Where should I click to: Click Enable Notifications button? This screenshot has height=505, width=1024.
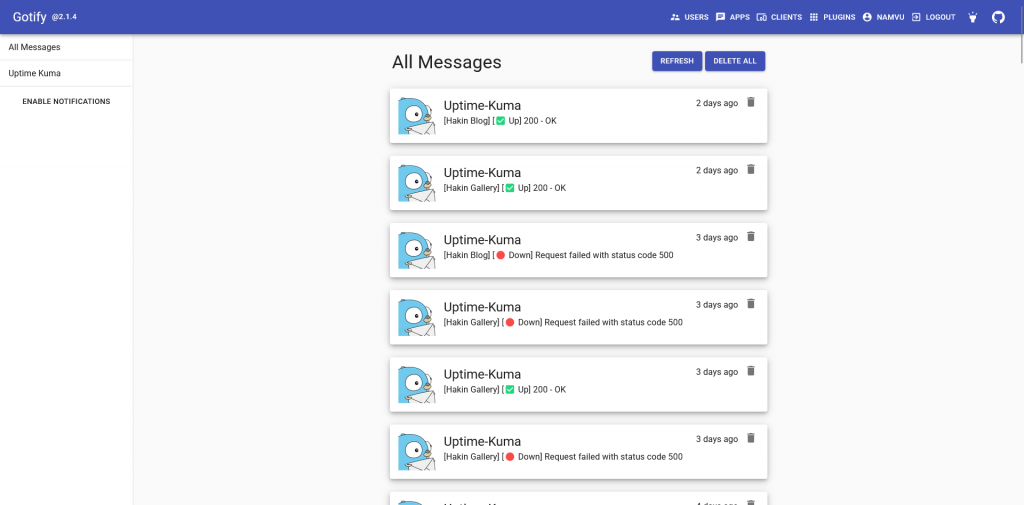pyautogui.click(x=66, y=101)
